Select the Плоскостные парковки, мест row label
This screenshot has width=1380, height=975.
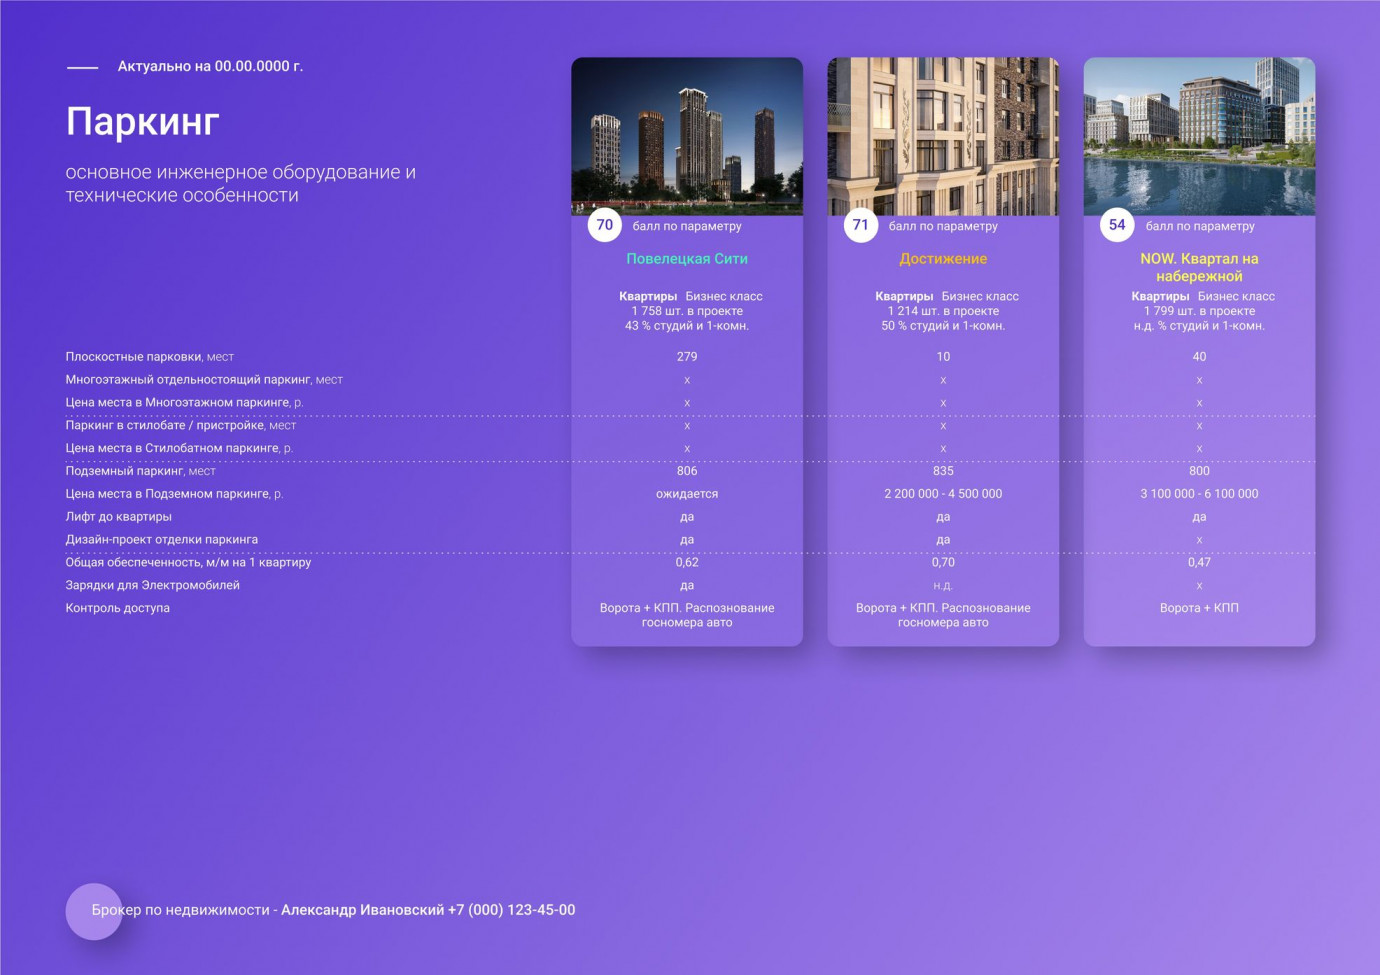150,357
